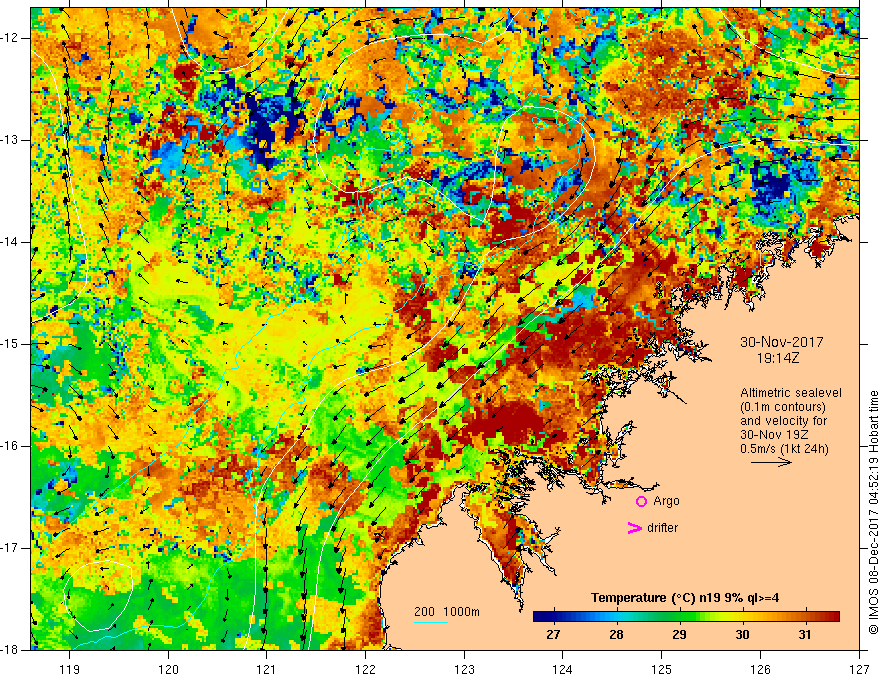Click the 'Temperature (°C) n19 9% ql>=4' title
The width and height of the screenshot is (880, 680).
(x=685, y=598)
